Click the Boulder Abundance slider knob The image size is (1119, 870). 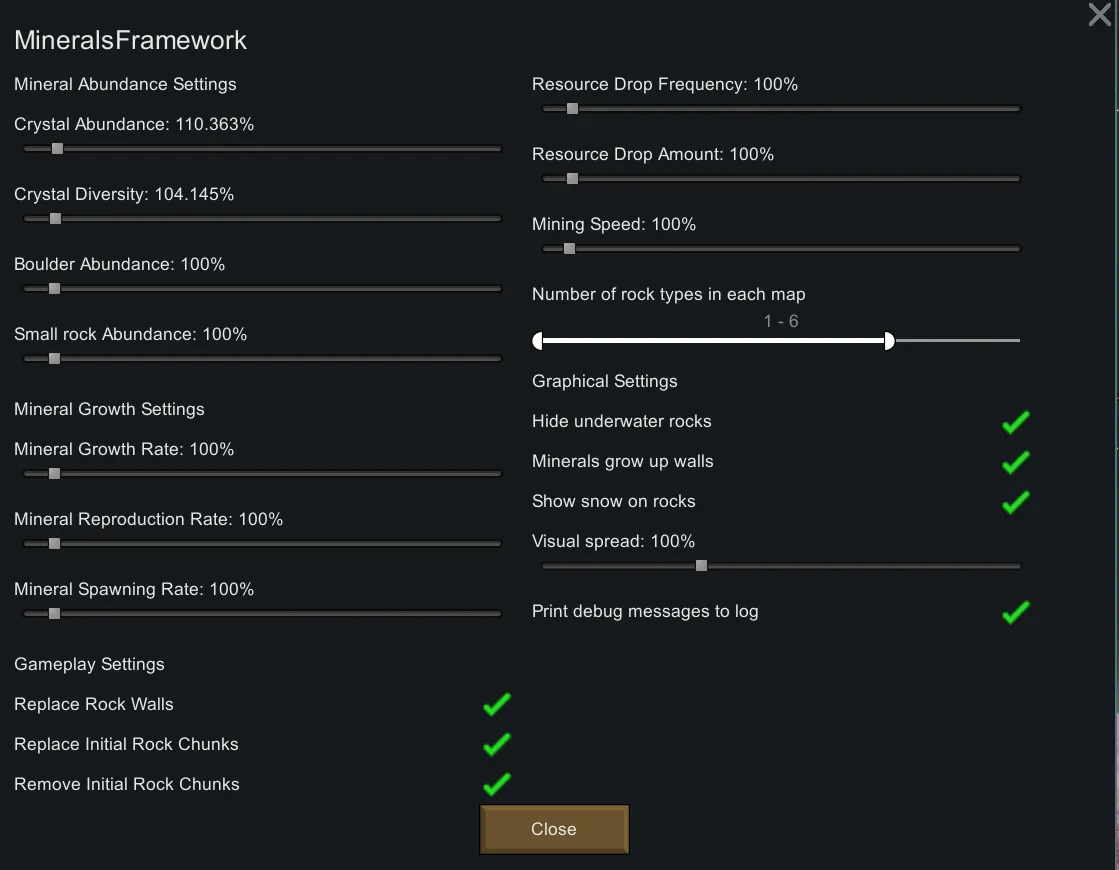click(x=54, y=289)
